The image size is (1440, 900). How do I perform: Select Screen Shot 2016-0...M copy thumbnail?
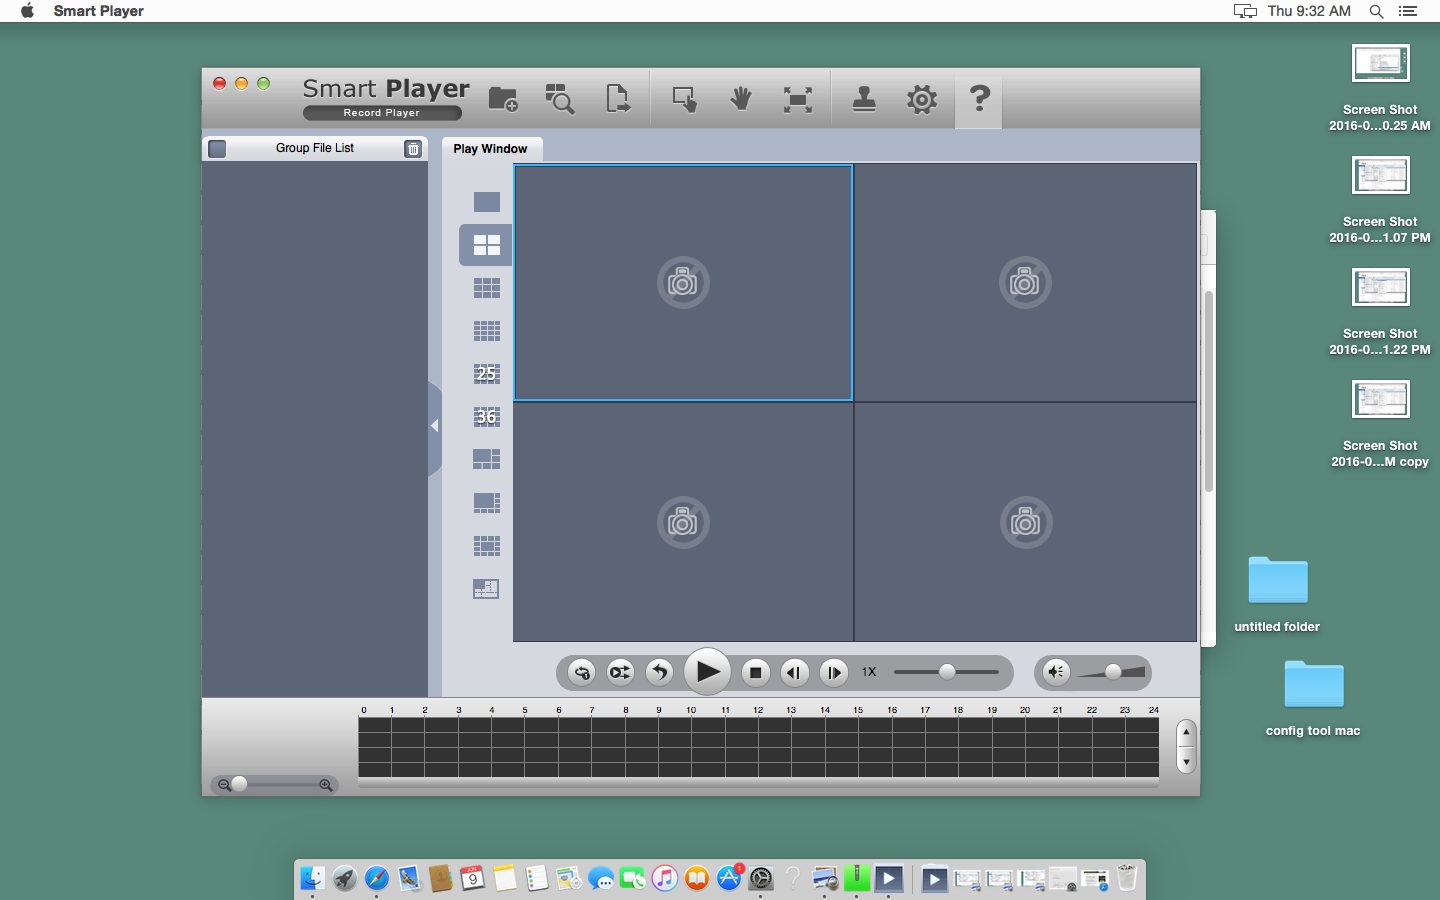coord(1381,399)
